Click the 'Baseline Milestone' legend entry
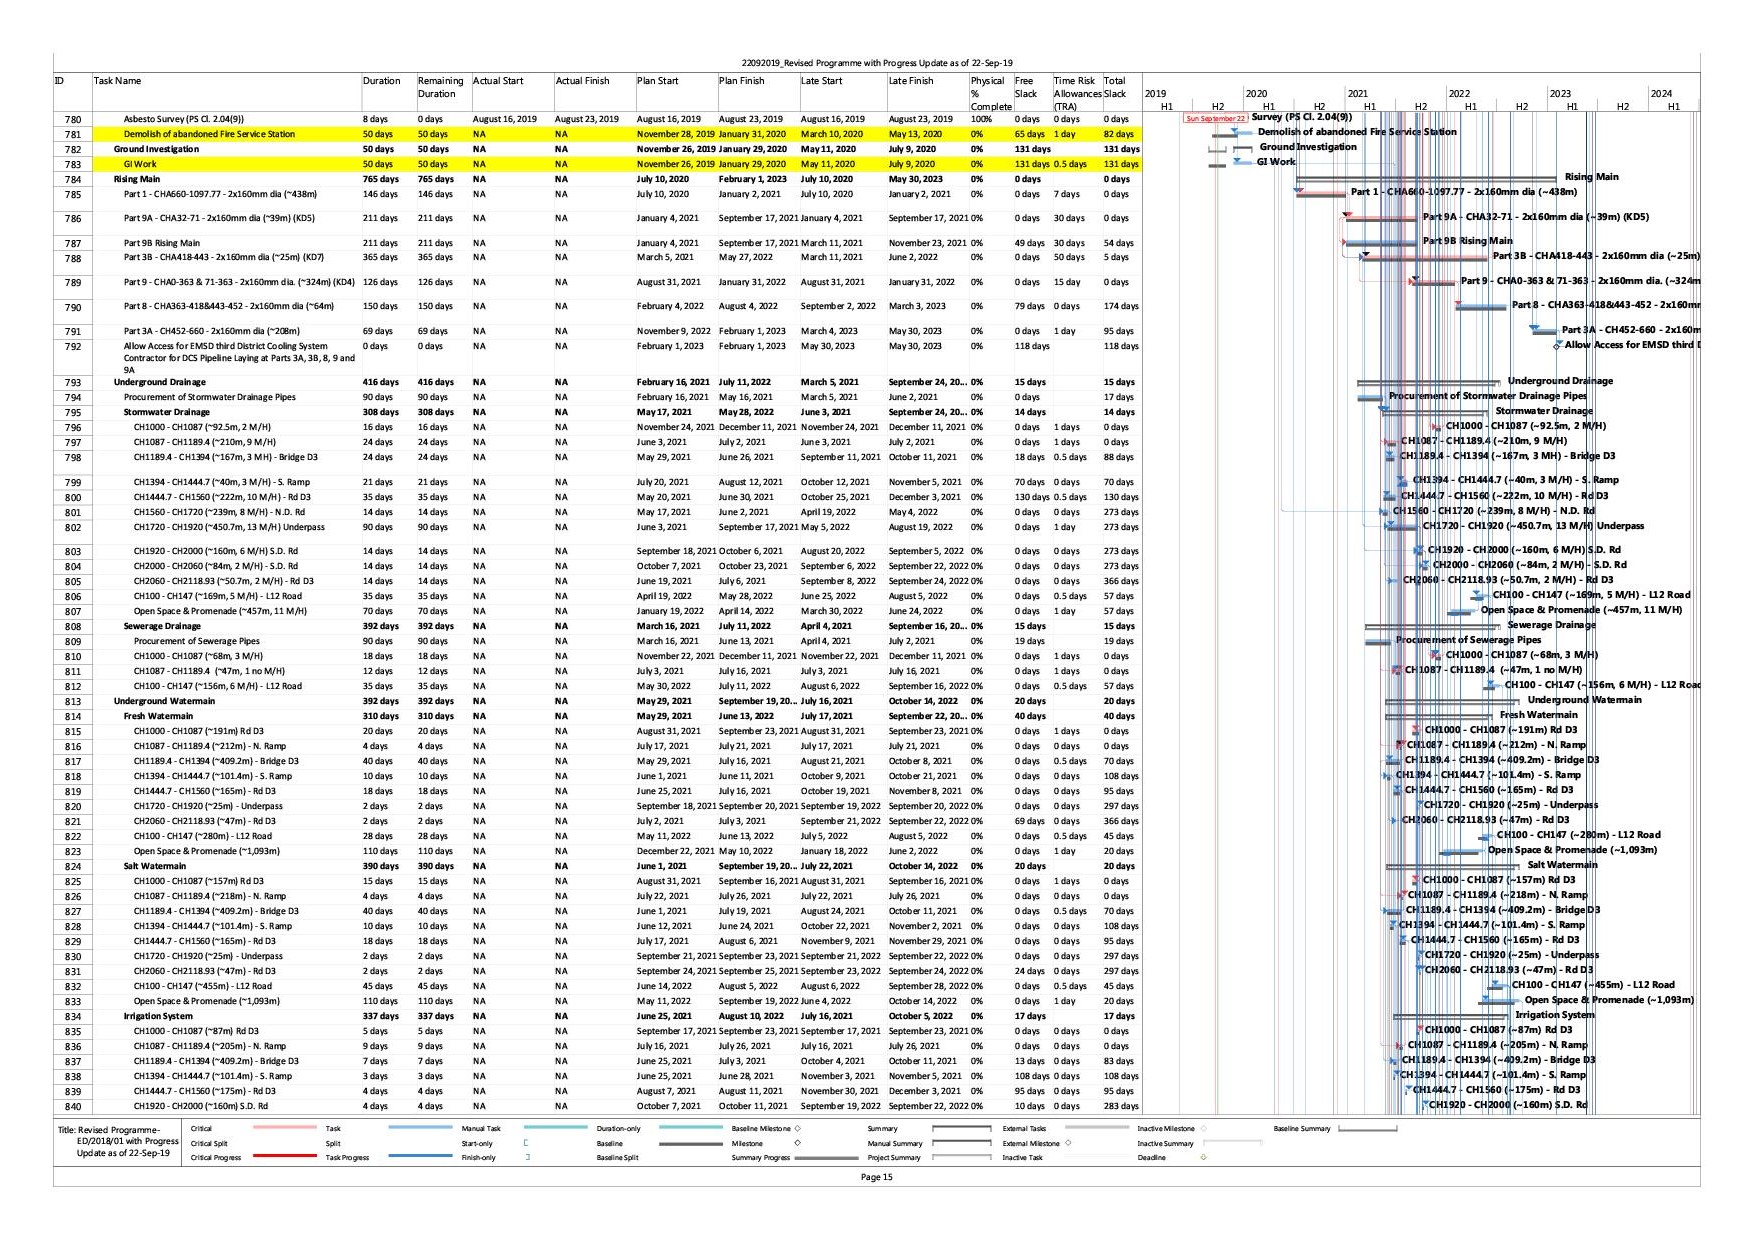 pos(766,1129)
